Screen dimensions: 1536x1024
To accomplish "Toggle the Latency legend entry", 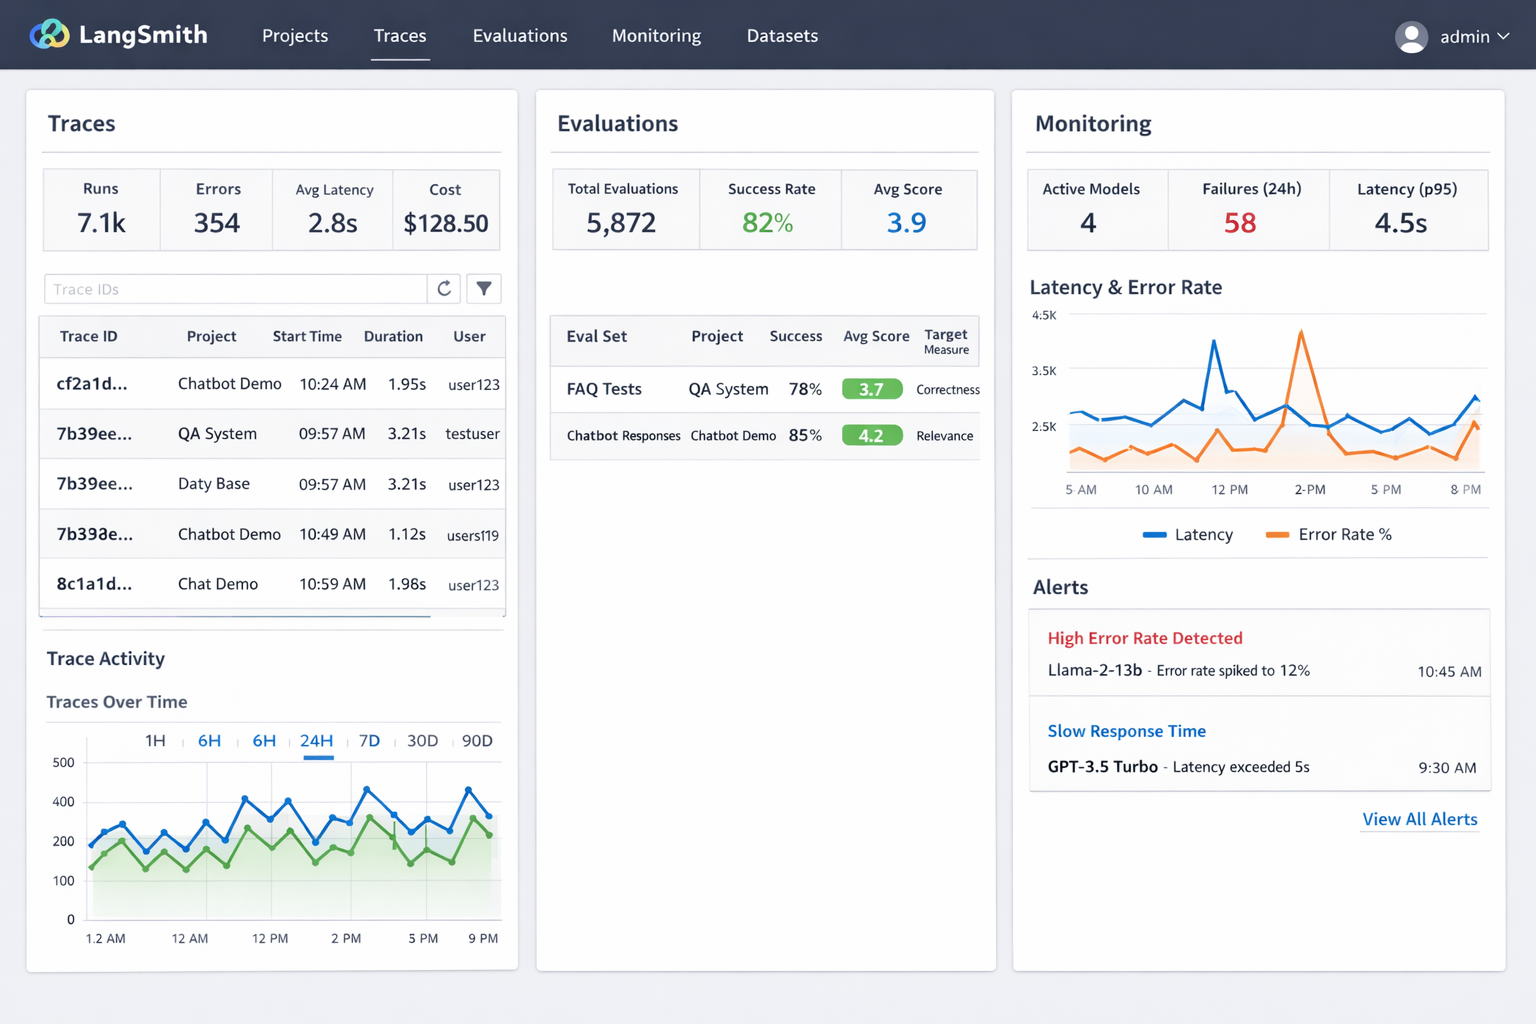I will (x=1188, y=535).
